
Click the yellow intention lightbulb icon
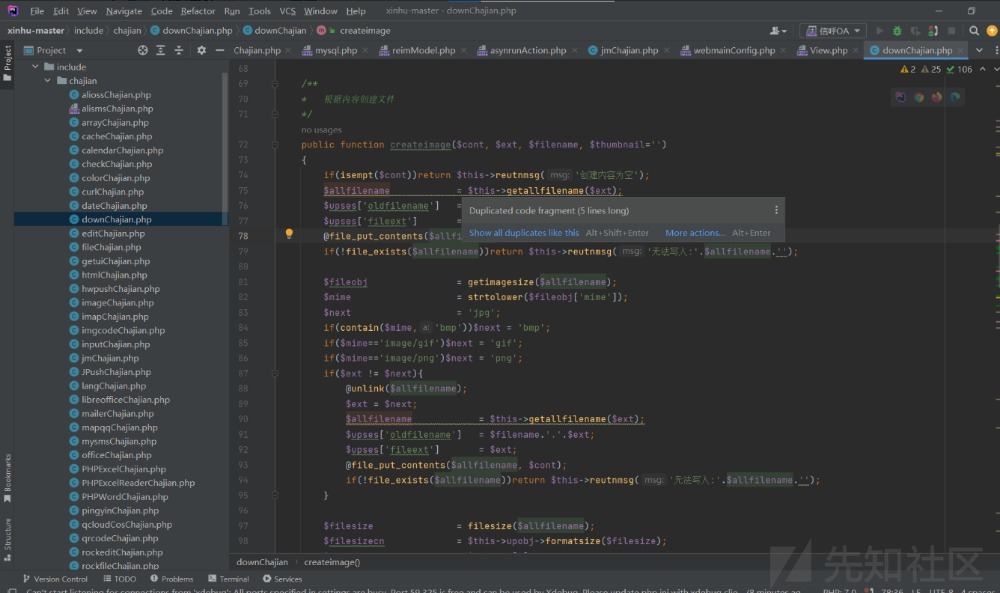tap(289, 234)
